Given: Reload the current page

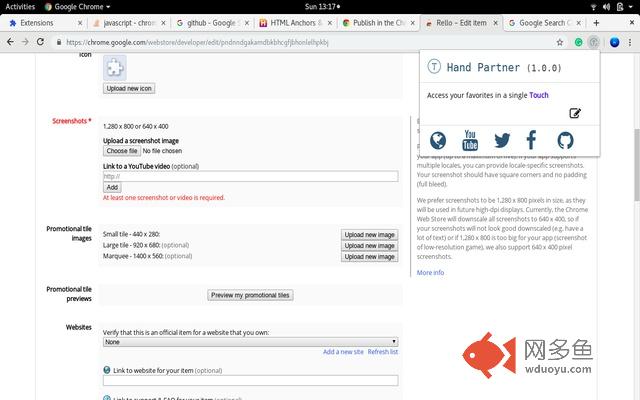Looking at the screenshot, I should point(40,42).
